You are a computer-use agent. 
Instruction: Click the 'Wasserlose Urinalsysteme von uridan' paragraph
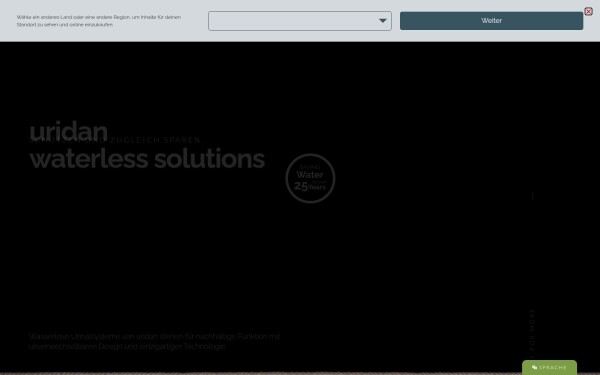[155, 341]
